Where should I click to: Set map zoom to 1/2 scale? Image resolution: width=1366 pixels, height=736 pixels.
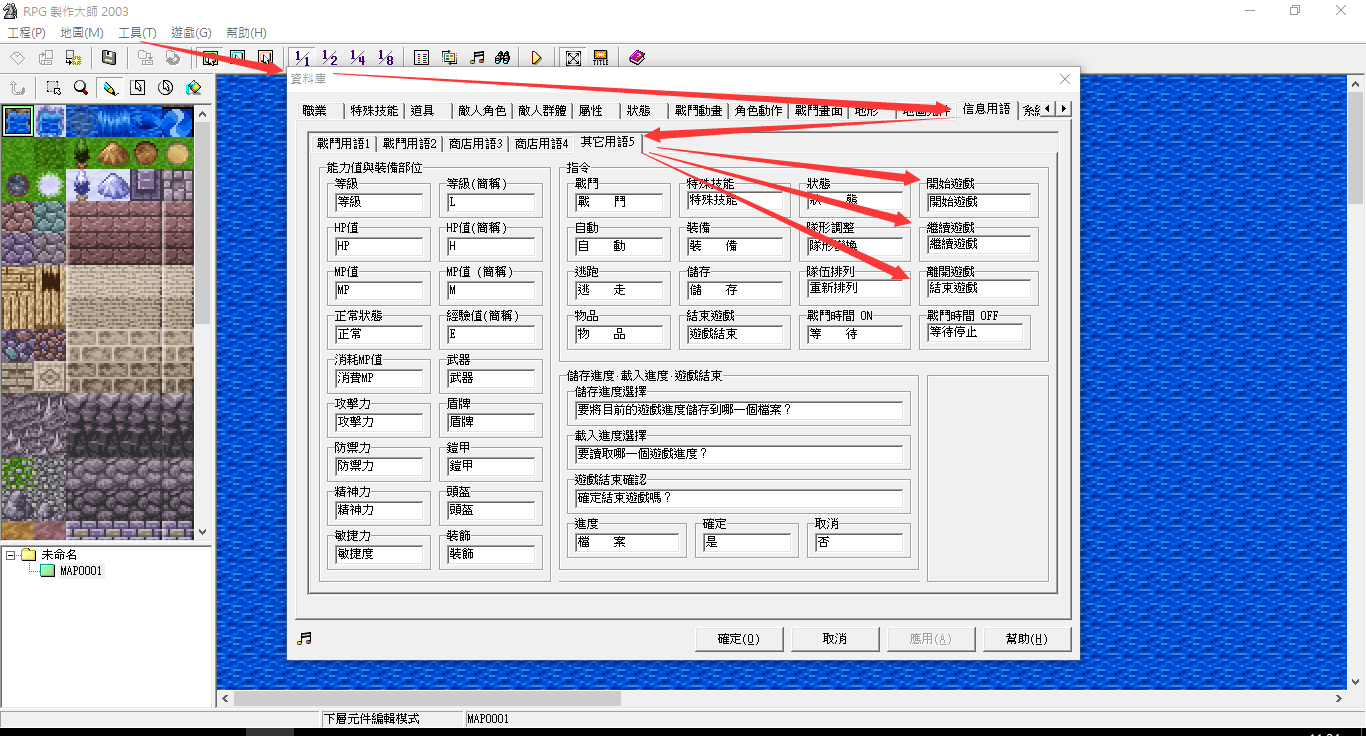coord(330,58)
